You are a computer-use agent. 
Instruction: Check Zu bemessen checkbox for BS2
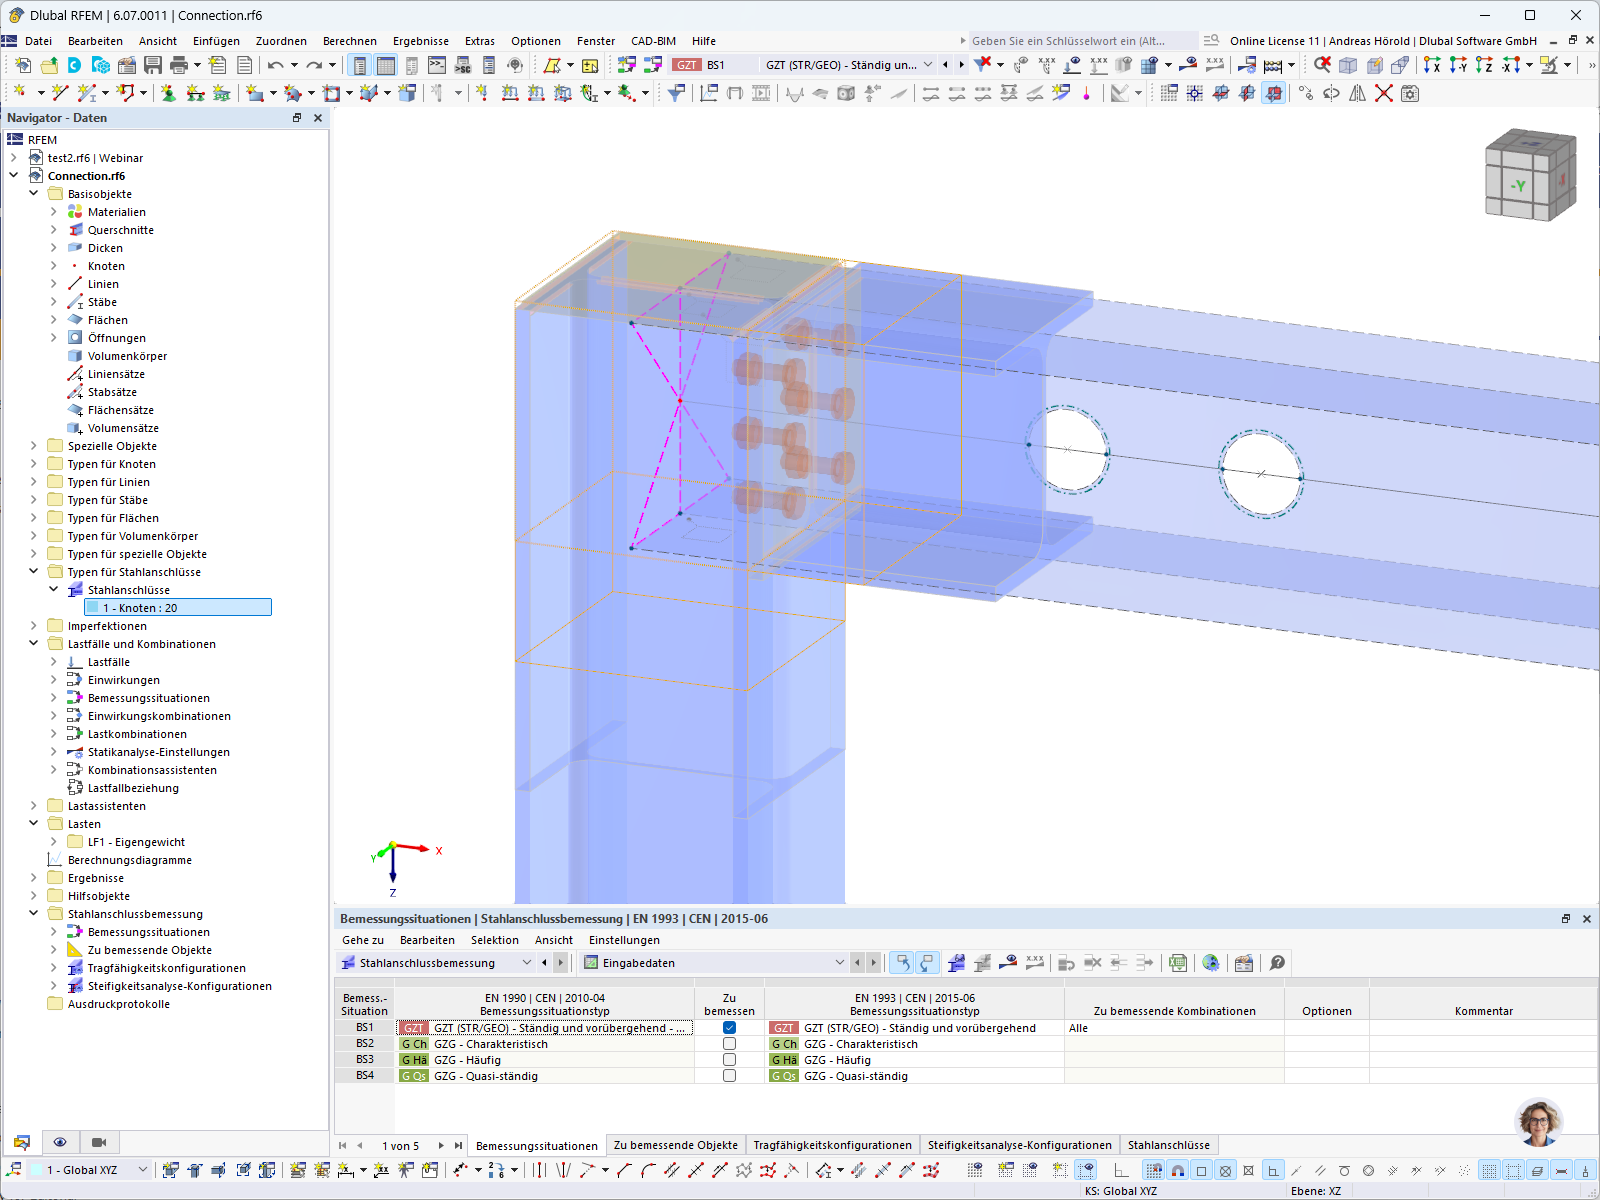(729, 1044)
